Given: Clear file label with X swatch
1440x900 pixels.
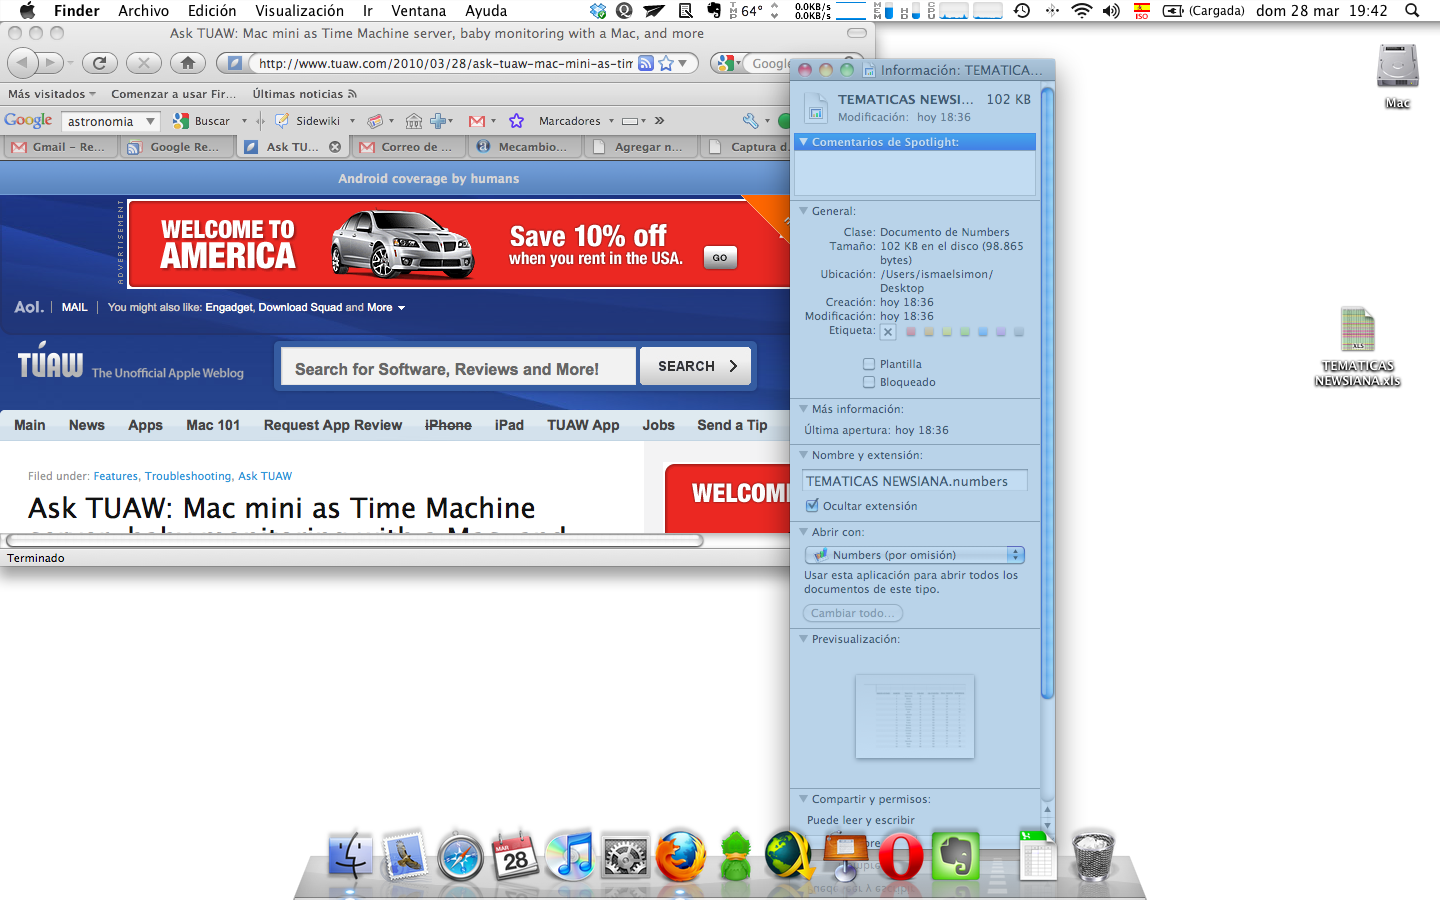Looking at the screenshot, I should pos(888,332).
